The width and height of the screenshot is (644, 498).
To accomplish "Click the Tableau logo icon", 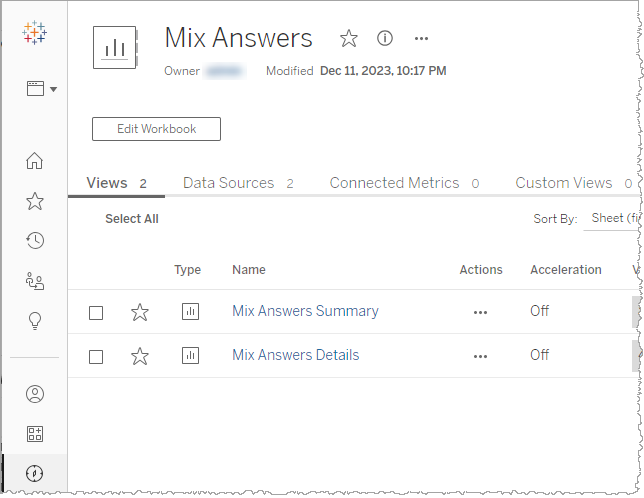I will click(34, 33).
